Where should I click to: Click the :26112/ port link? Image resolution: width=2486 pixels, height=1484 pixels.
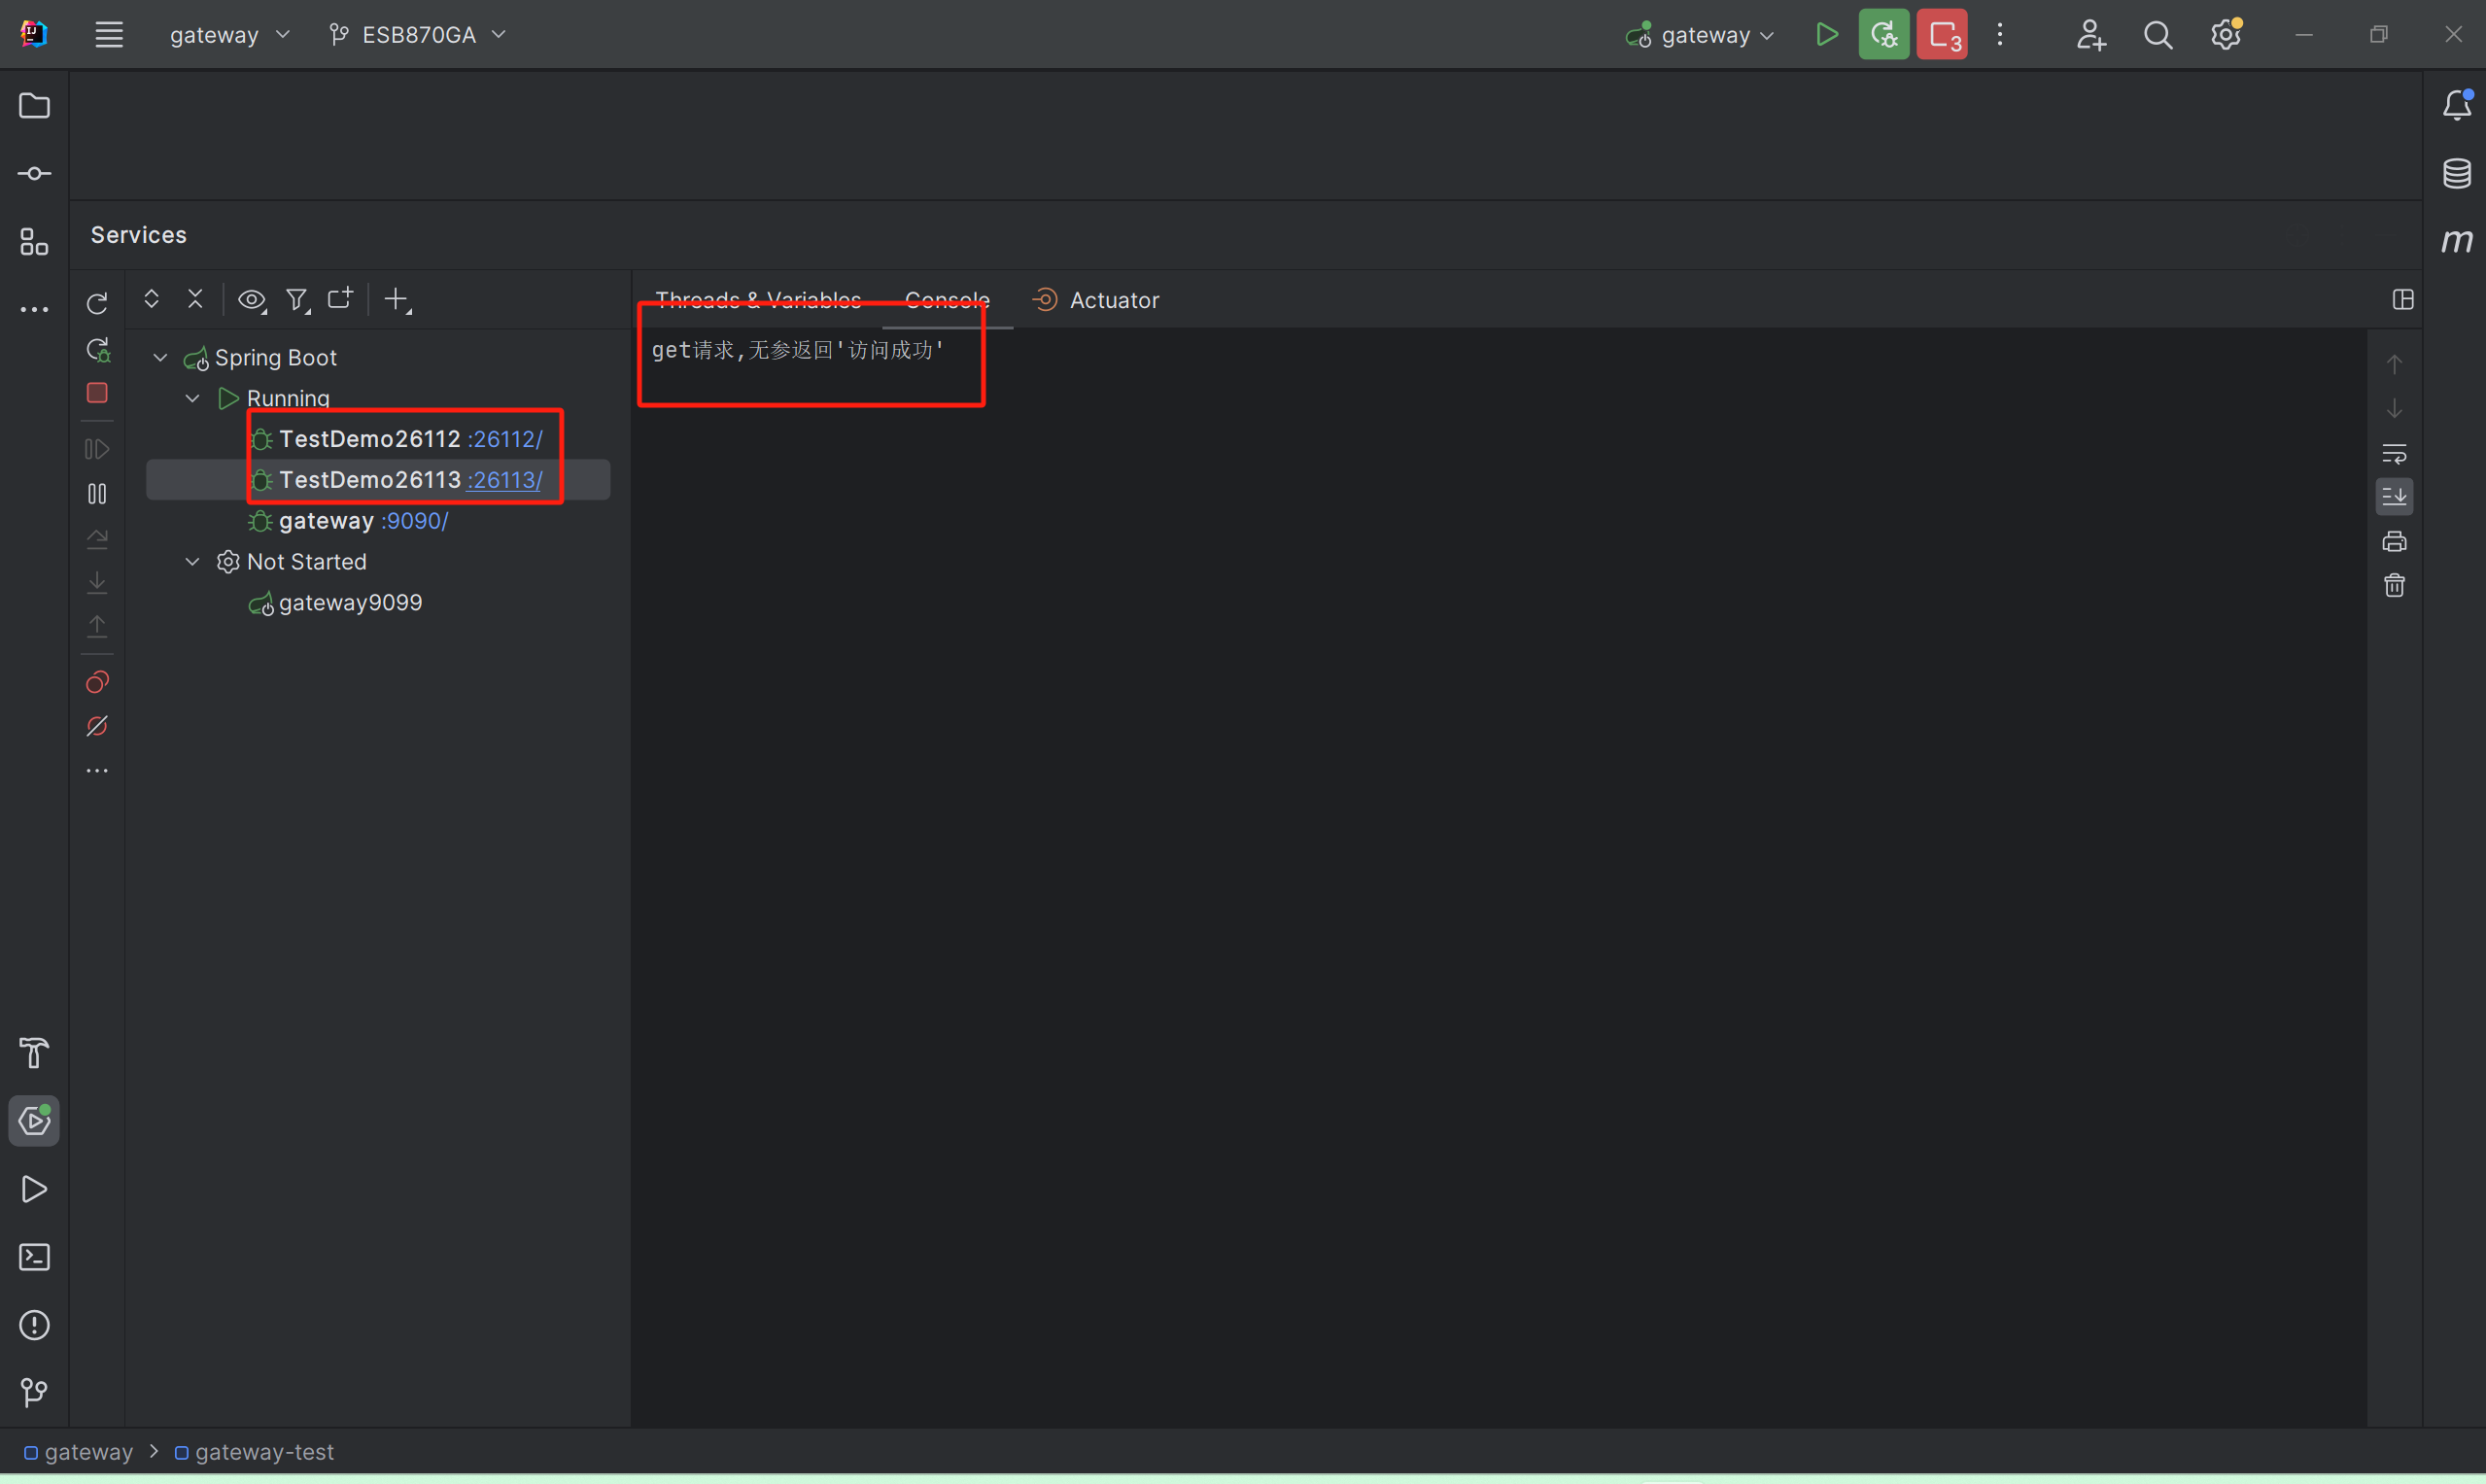[x=505, y=439]
